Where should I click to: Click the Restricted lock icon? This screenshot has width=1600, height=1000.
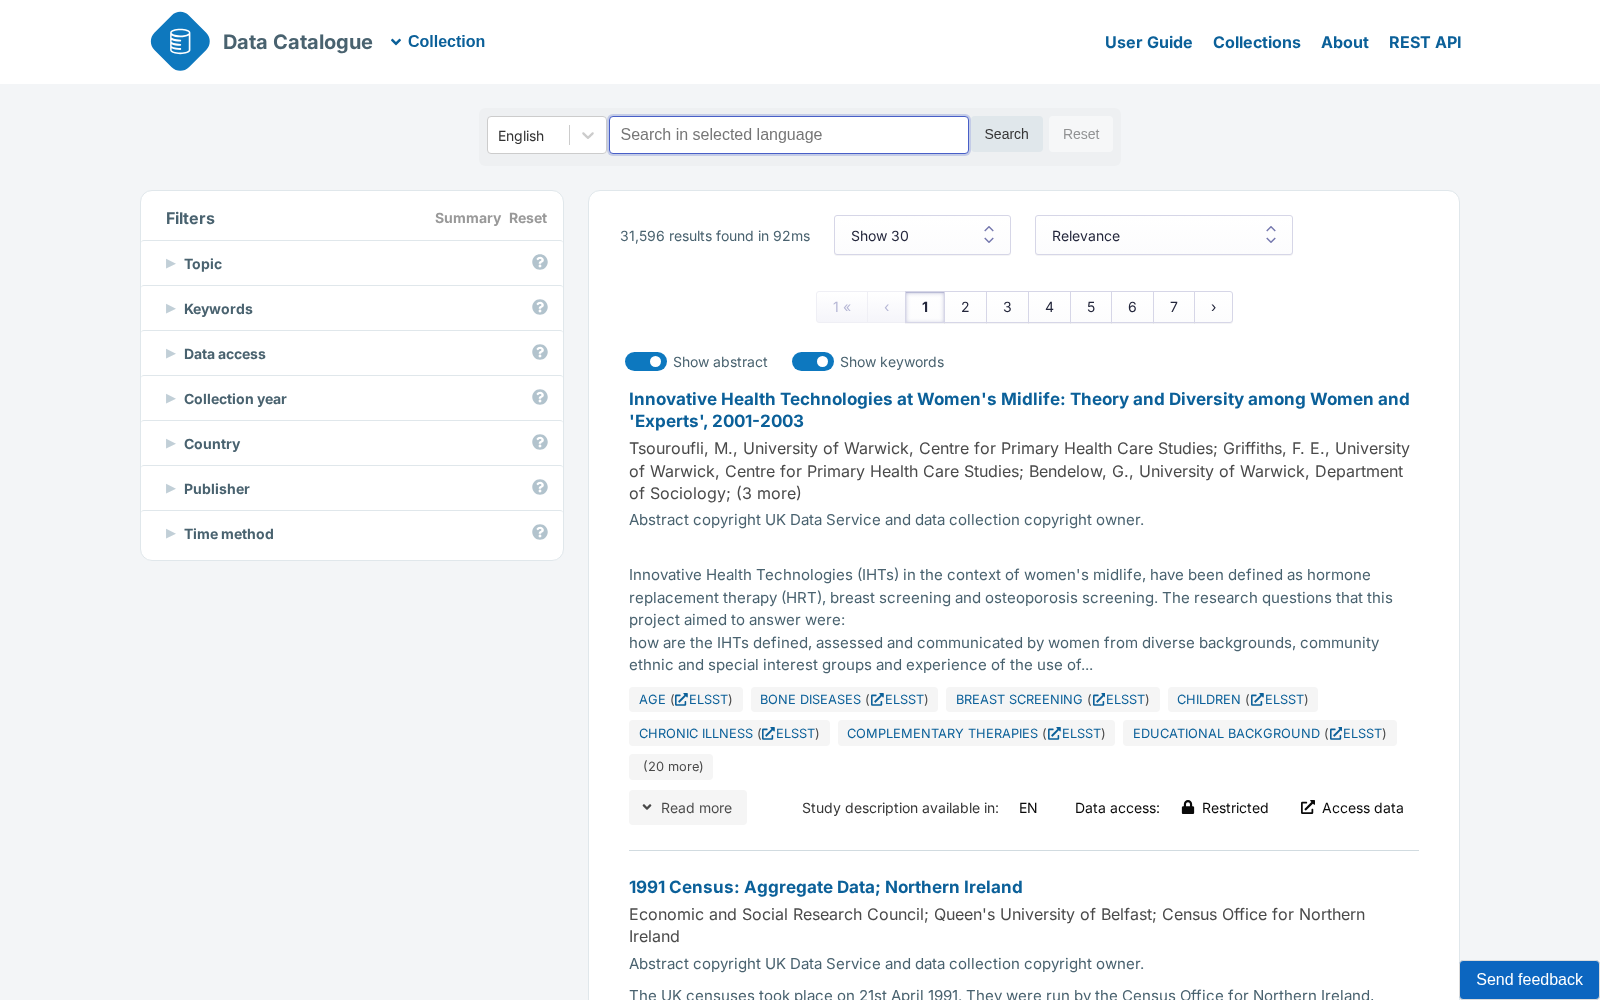[x=1188, y=807]
